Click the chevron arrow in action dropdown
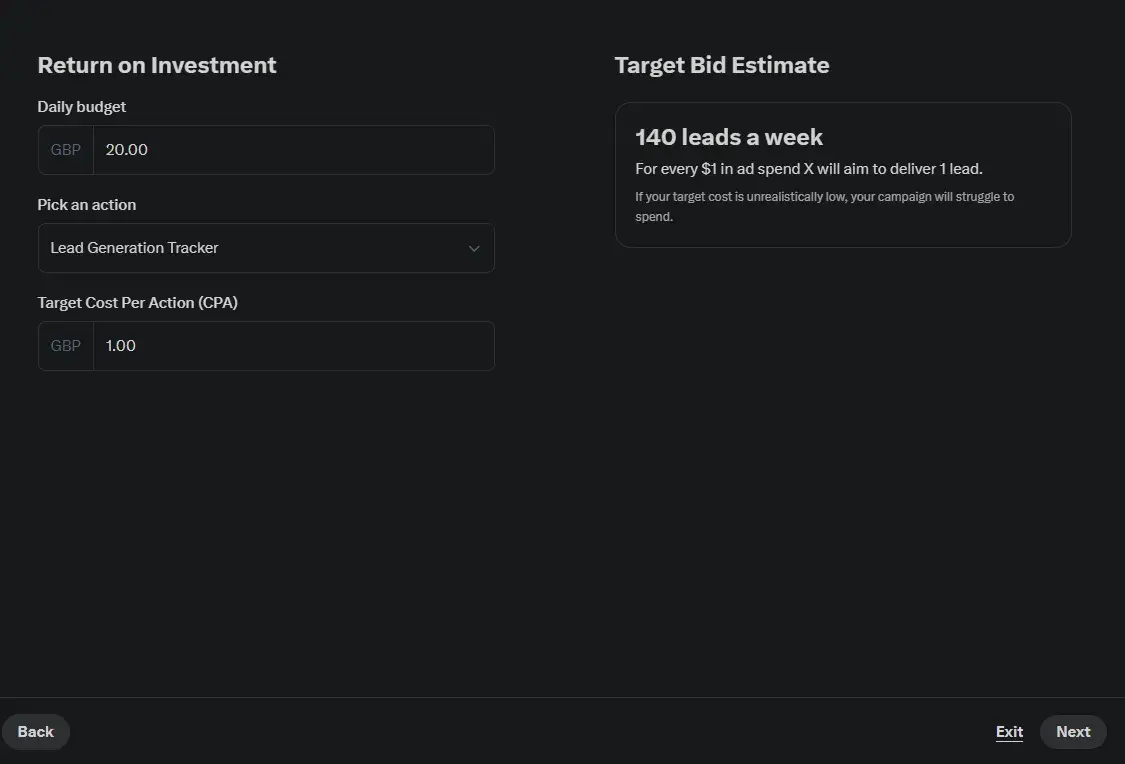 point(474,248)
